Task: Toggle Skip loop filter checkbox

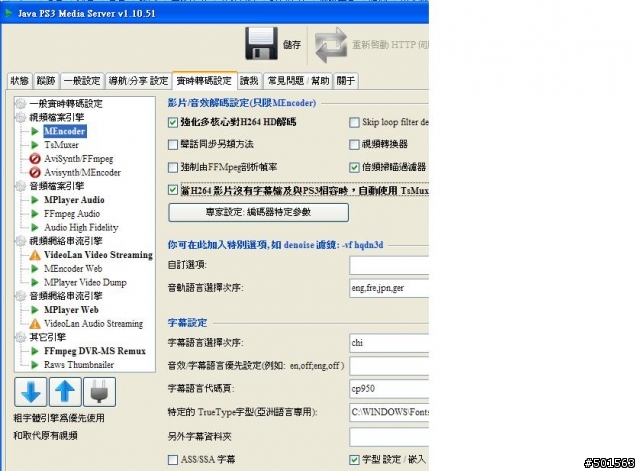Action: tap(354, 122)
